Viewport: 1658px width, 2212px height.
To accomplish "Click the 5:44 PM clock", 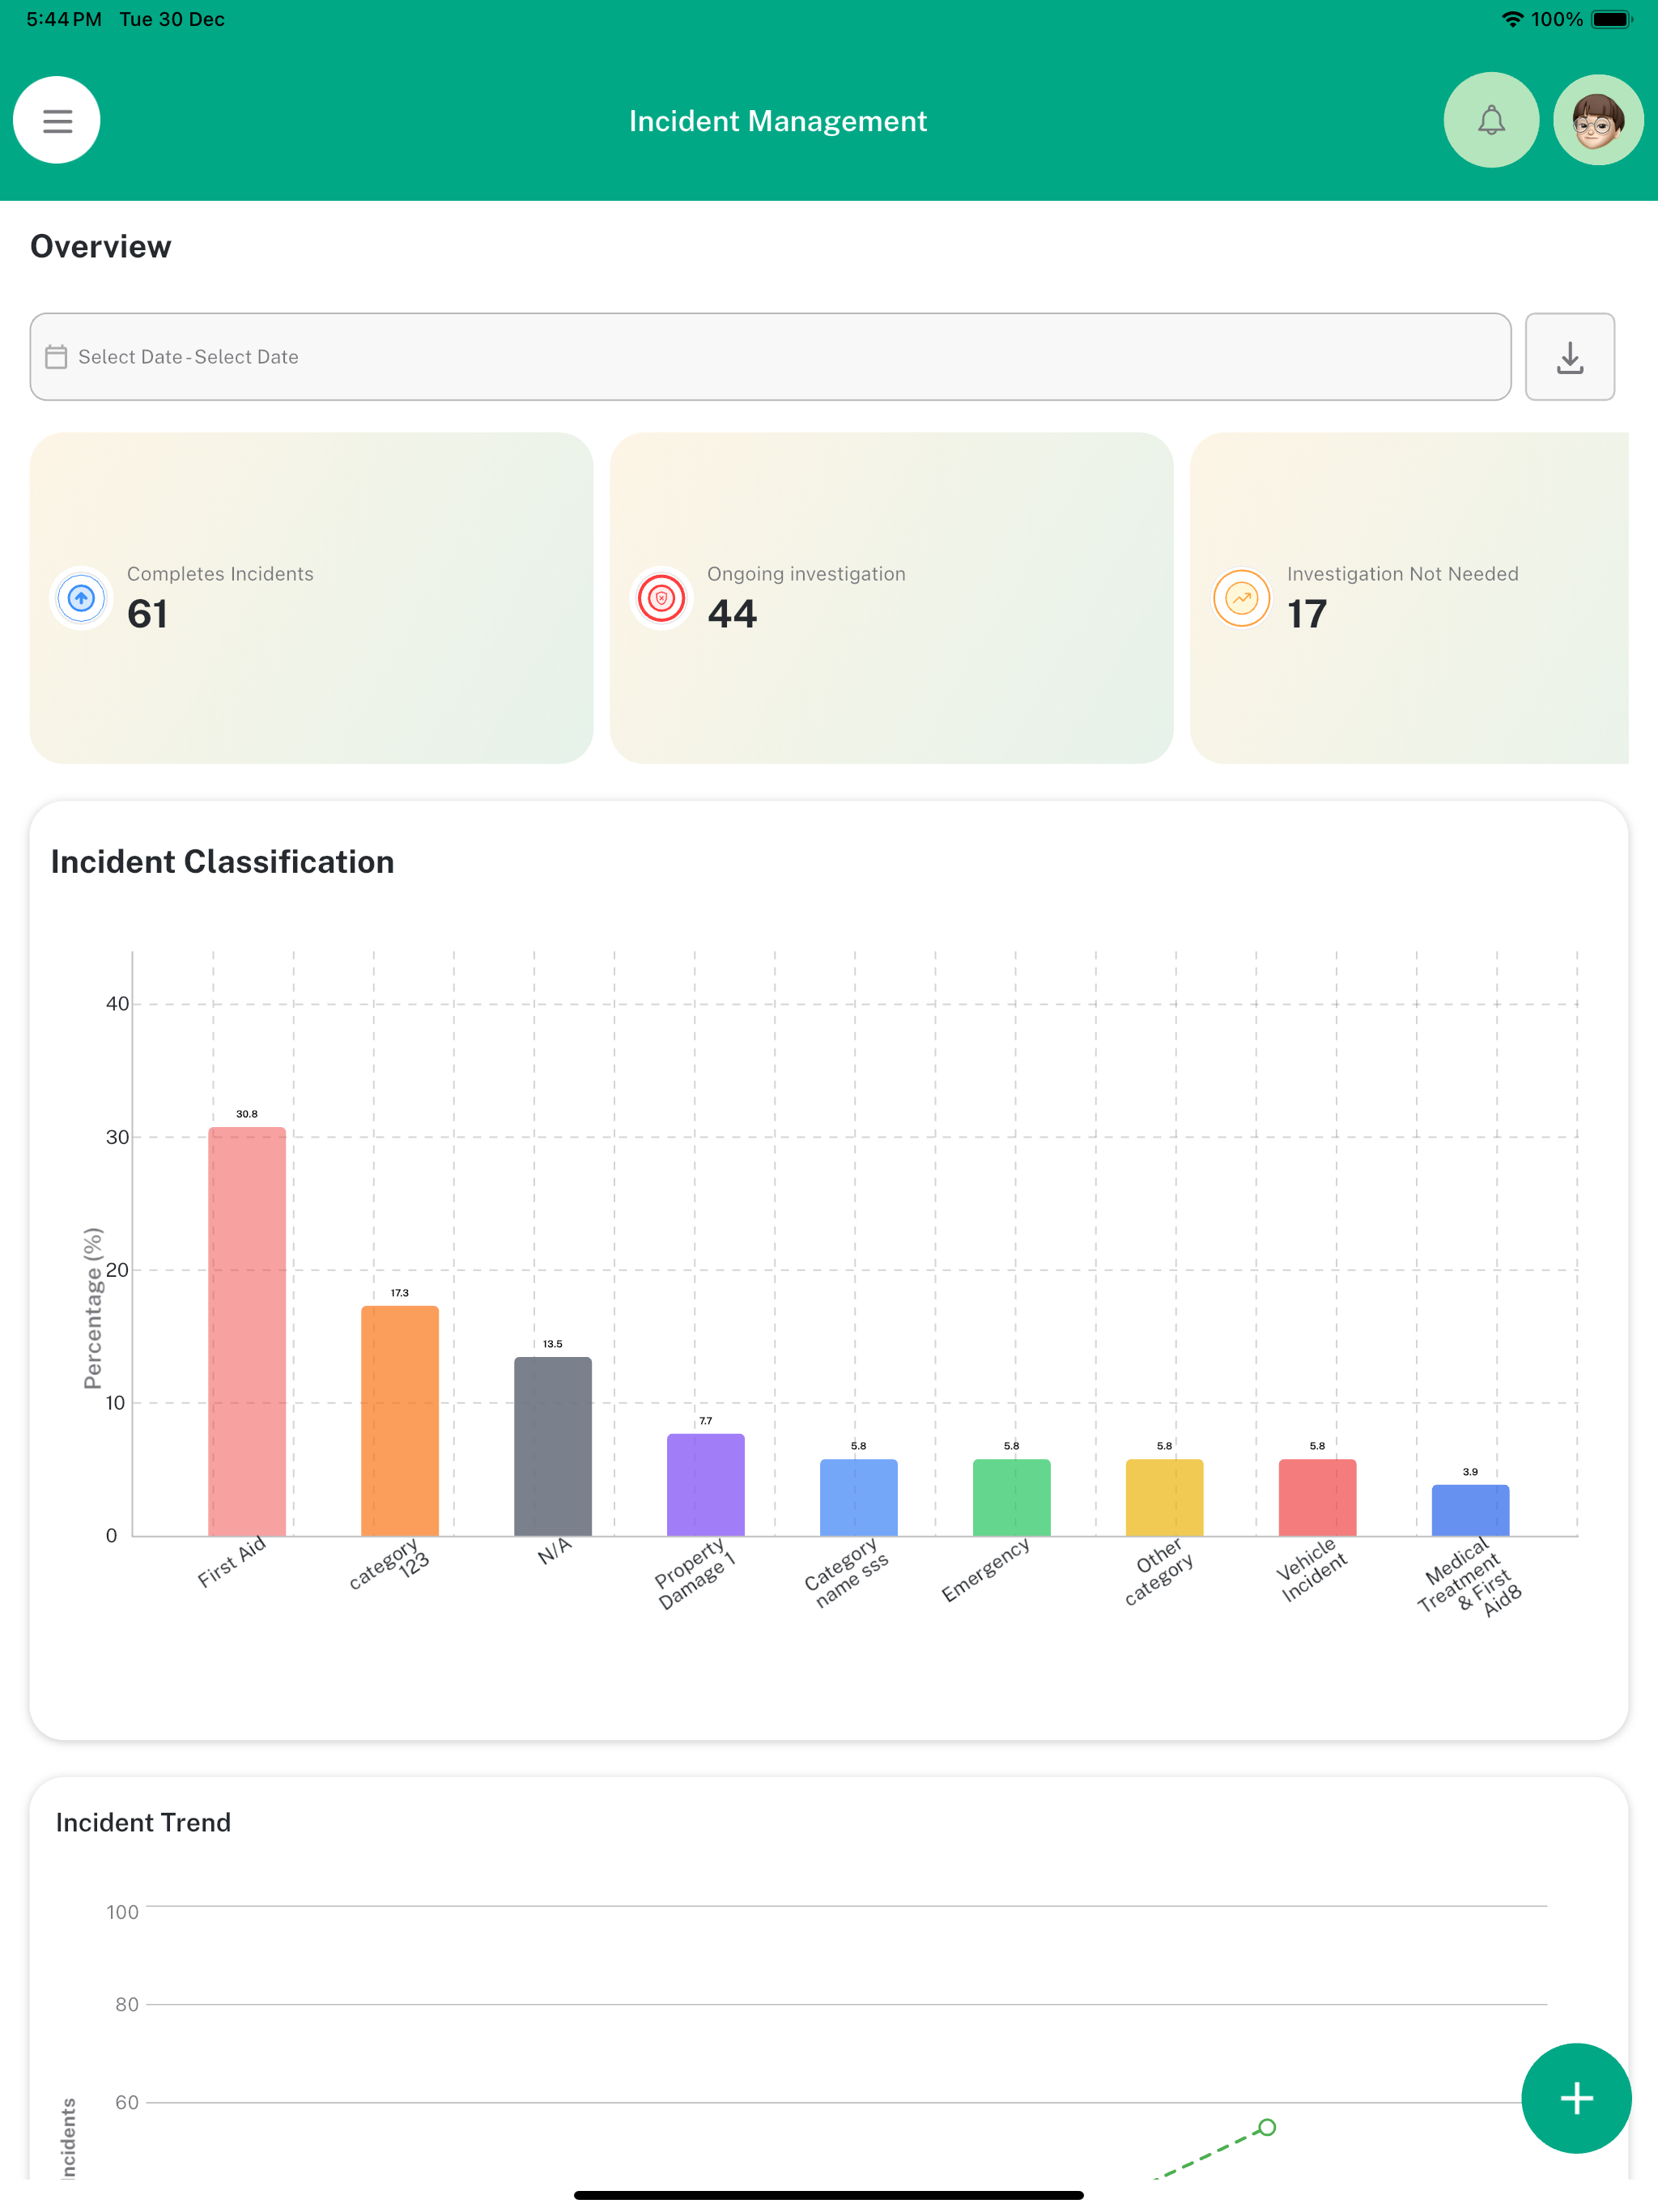I will tap(64, 19).
